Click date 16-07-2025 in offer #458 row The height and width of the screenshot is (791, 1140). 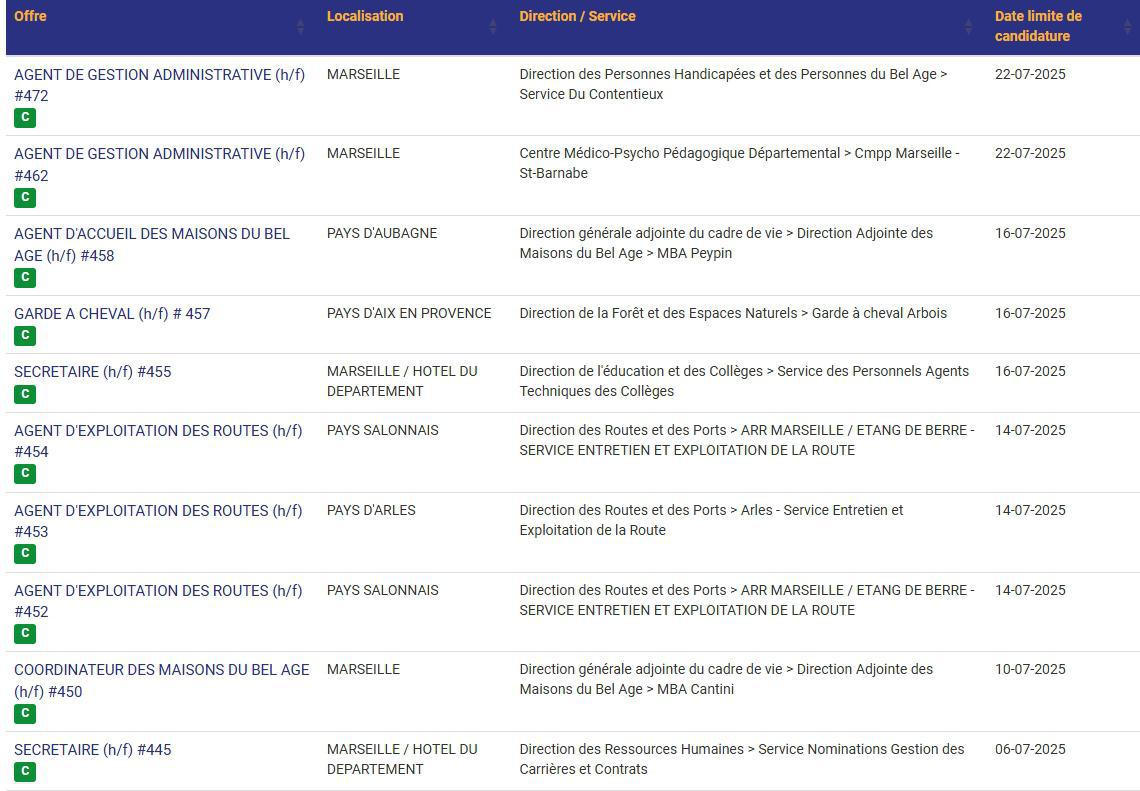[x=1030, y=233]
